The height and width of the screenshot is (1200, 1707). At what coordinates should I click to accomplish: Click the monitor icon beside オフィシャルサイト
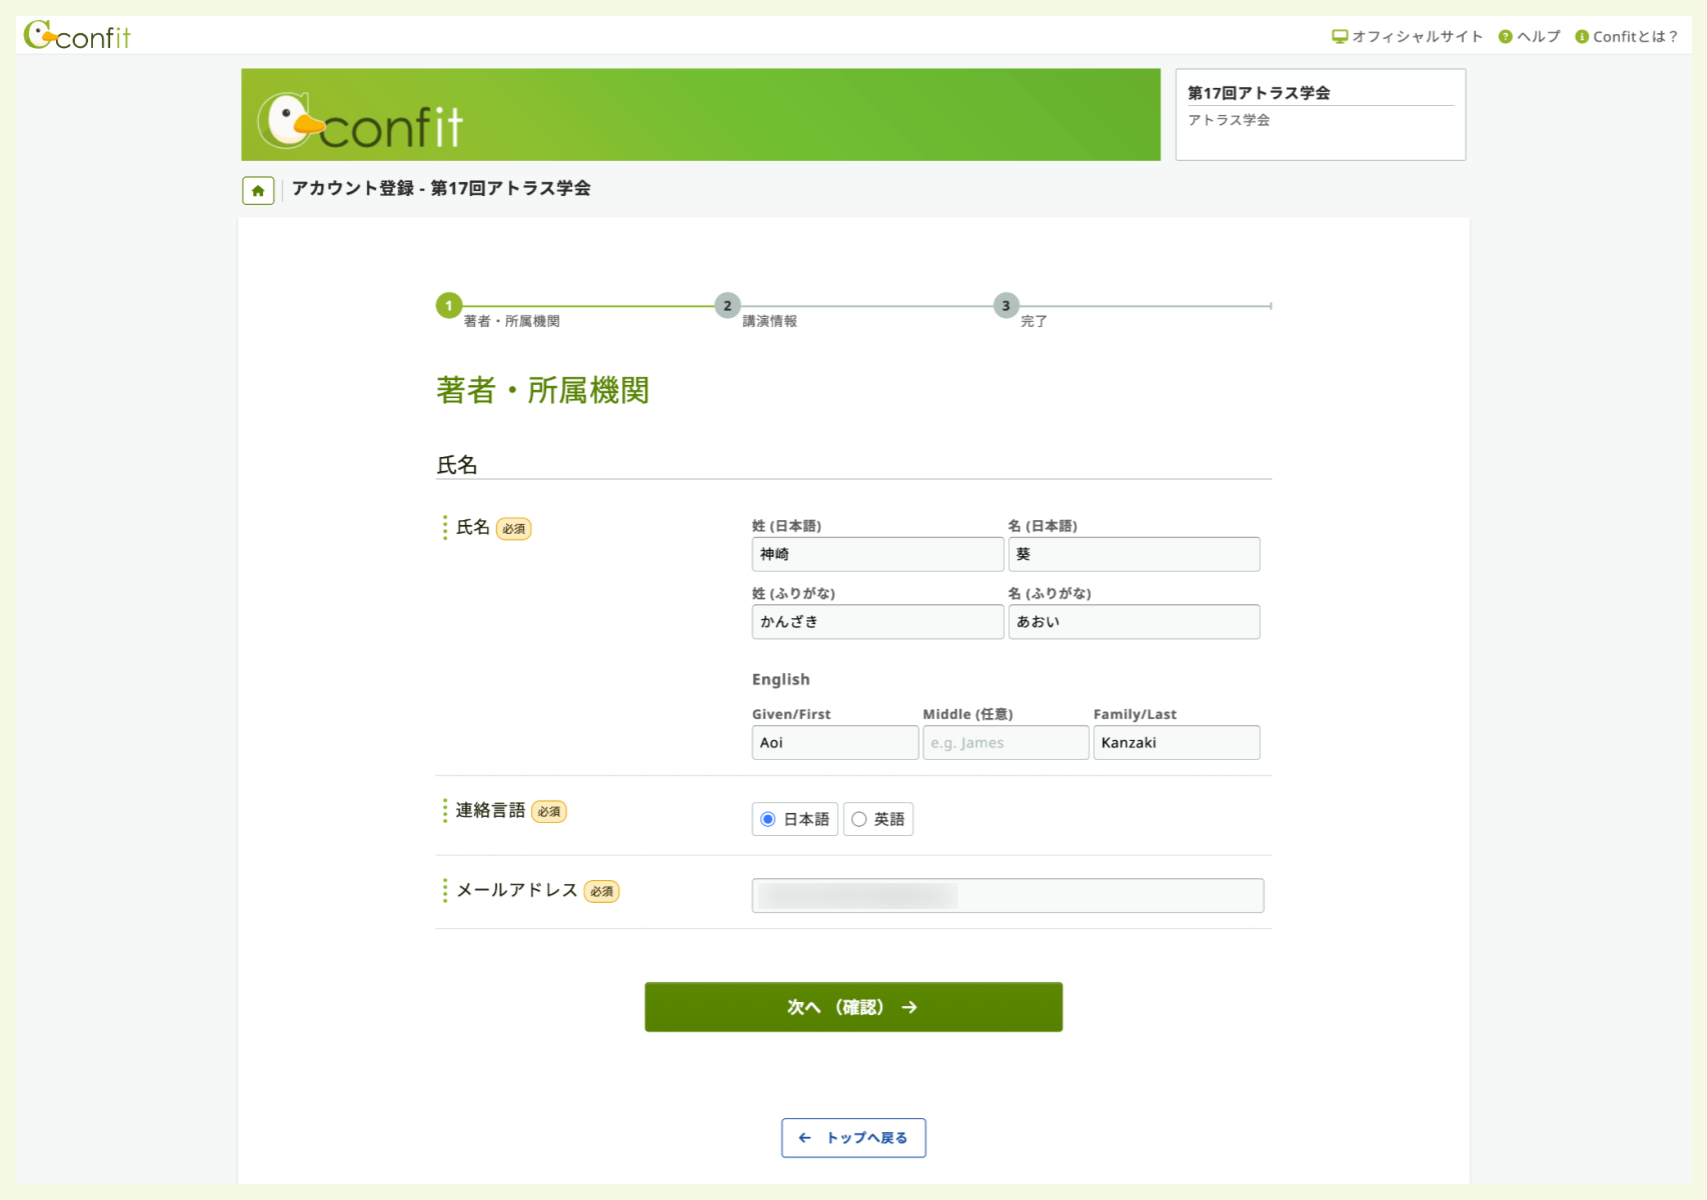tap(1339, 36)
